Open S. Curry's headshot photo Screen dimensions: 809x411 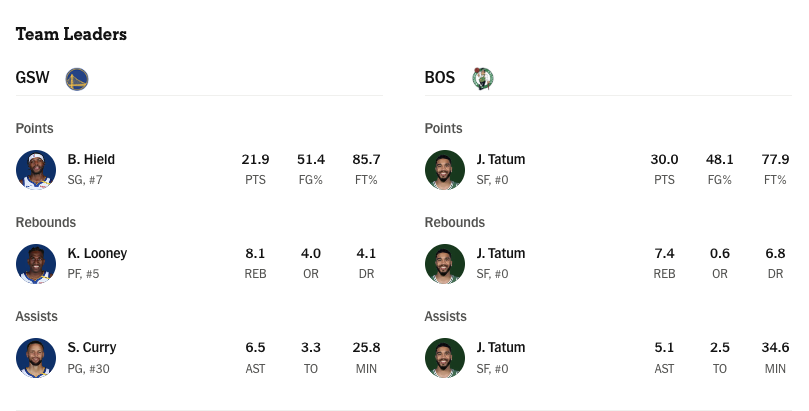(x=36, y=358)
